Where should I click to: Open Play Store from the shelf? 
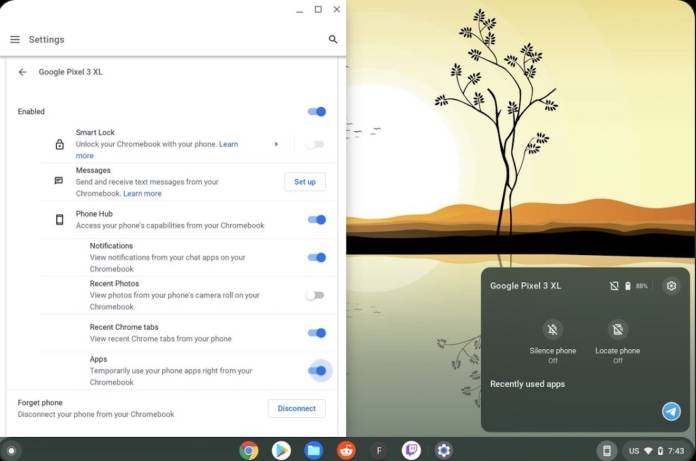click(281, 451)
